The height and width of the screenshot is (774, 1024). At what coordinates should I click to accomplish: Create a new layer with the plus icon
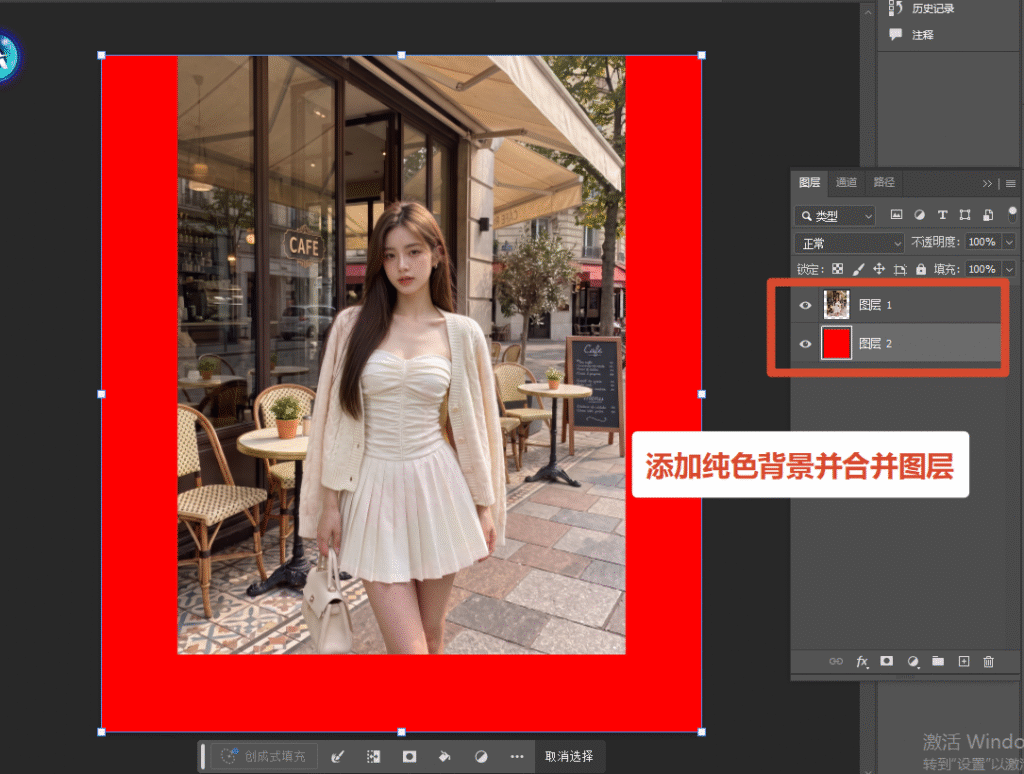(x=963, y=662)
